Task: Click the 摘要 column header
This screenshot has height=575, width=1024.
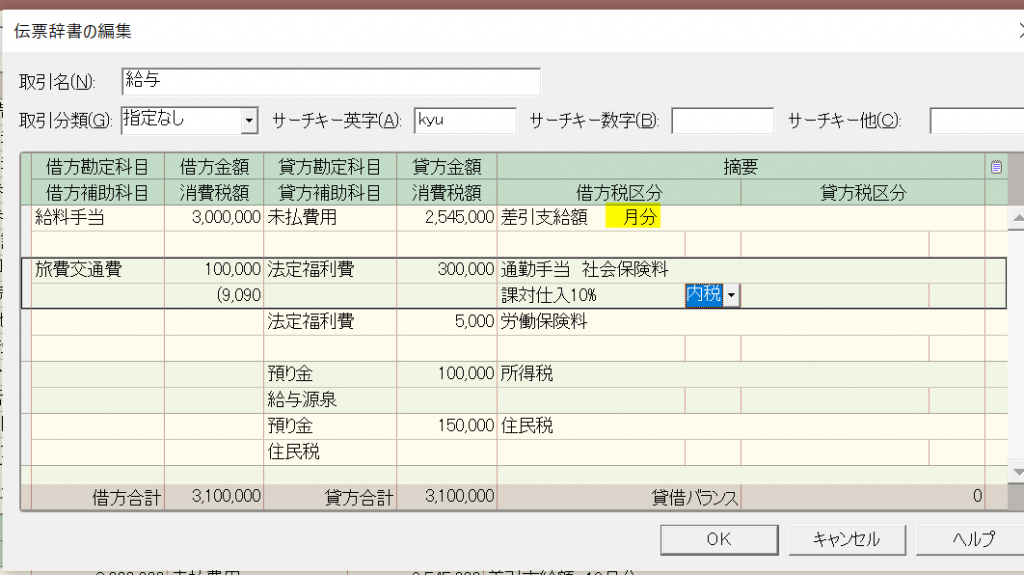Action: click(x=740, y=167)
